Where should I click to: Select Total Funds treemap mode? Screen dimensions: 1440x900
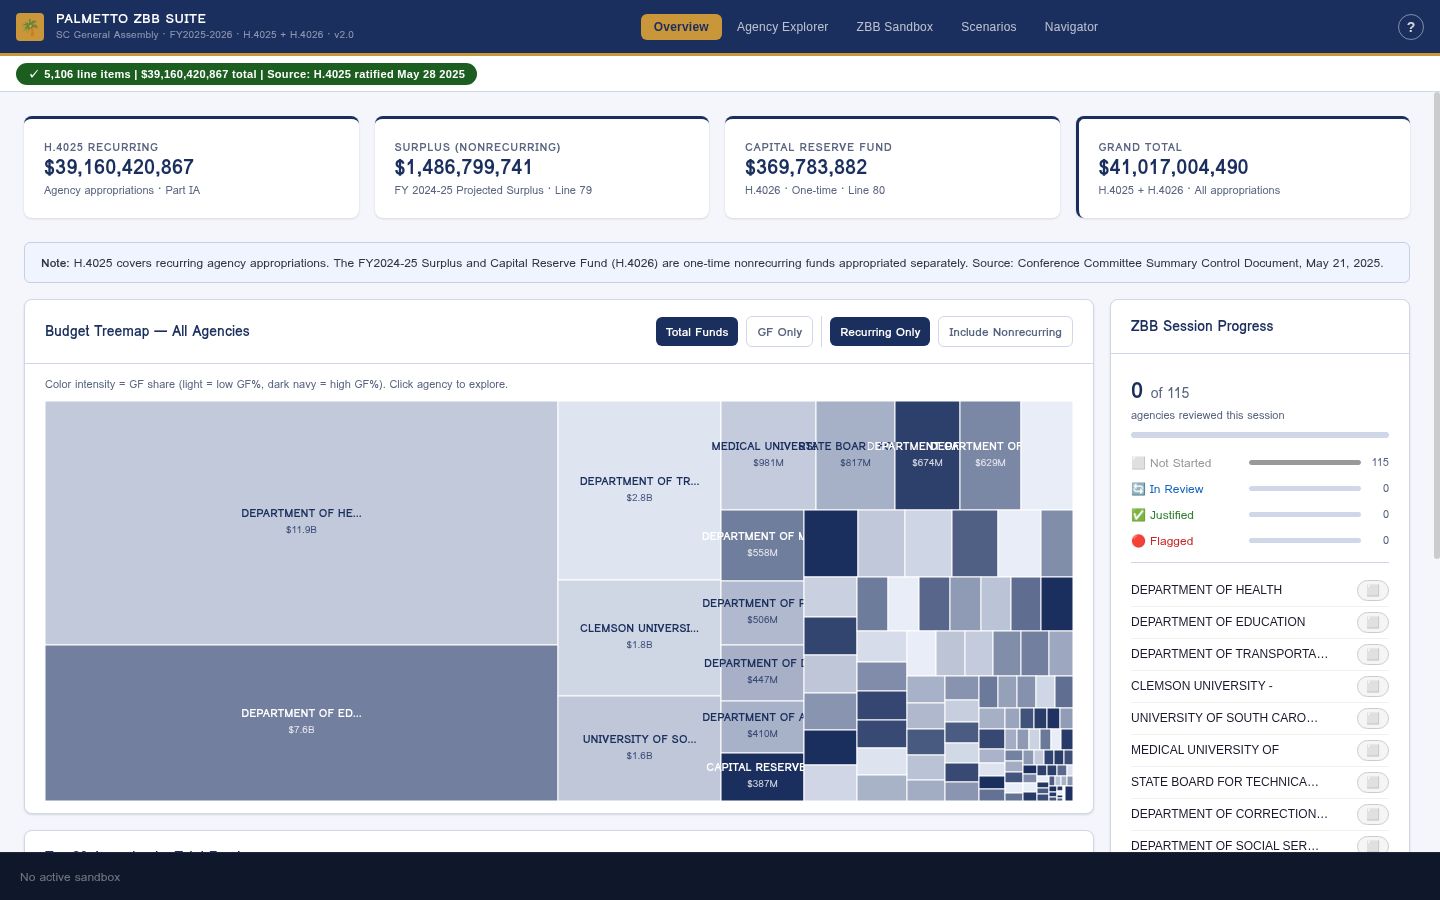pyautogui.click(x=697, y=332)
